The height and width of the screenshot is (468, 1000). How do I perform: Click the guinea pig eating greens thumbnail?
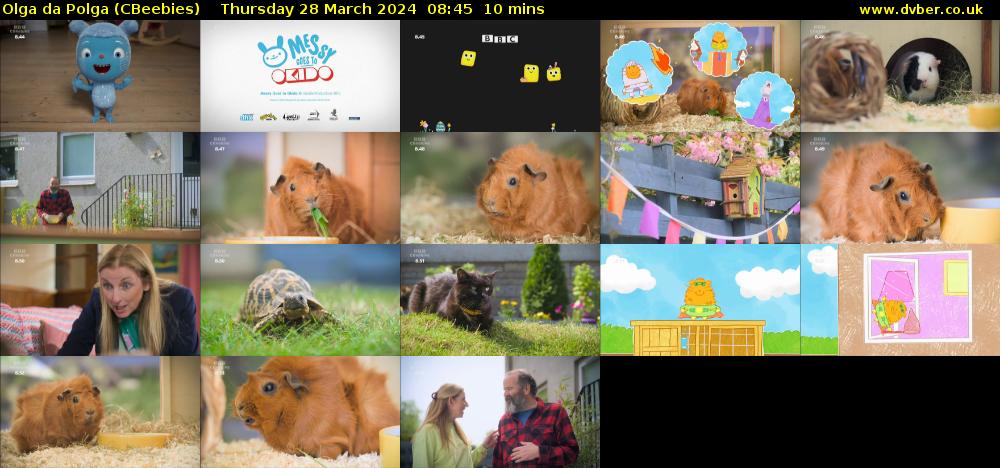pyautogui.click(x=300, y=187)
